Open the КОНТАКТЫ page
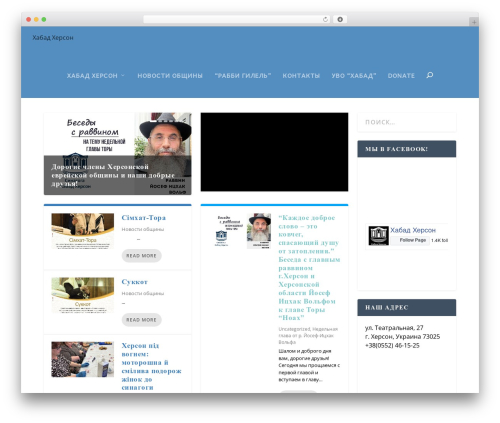The height and width of the screenshot is (423, 500). click(301, 76)
